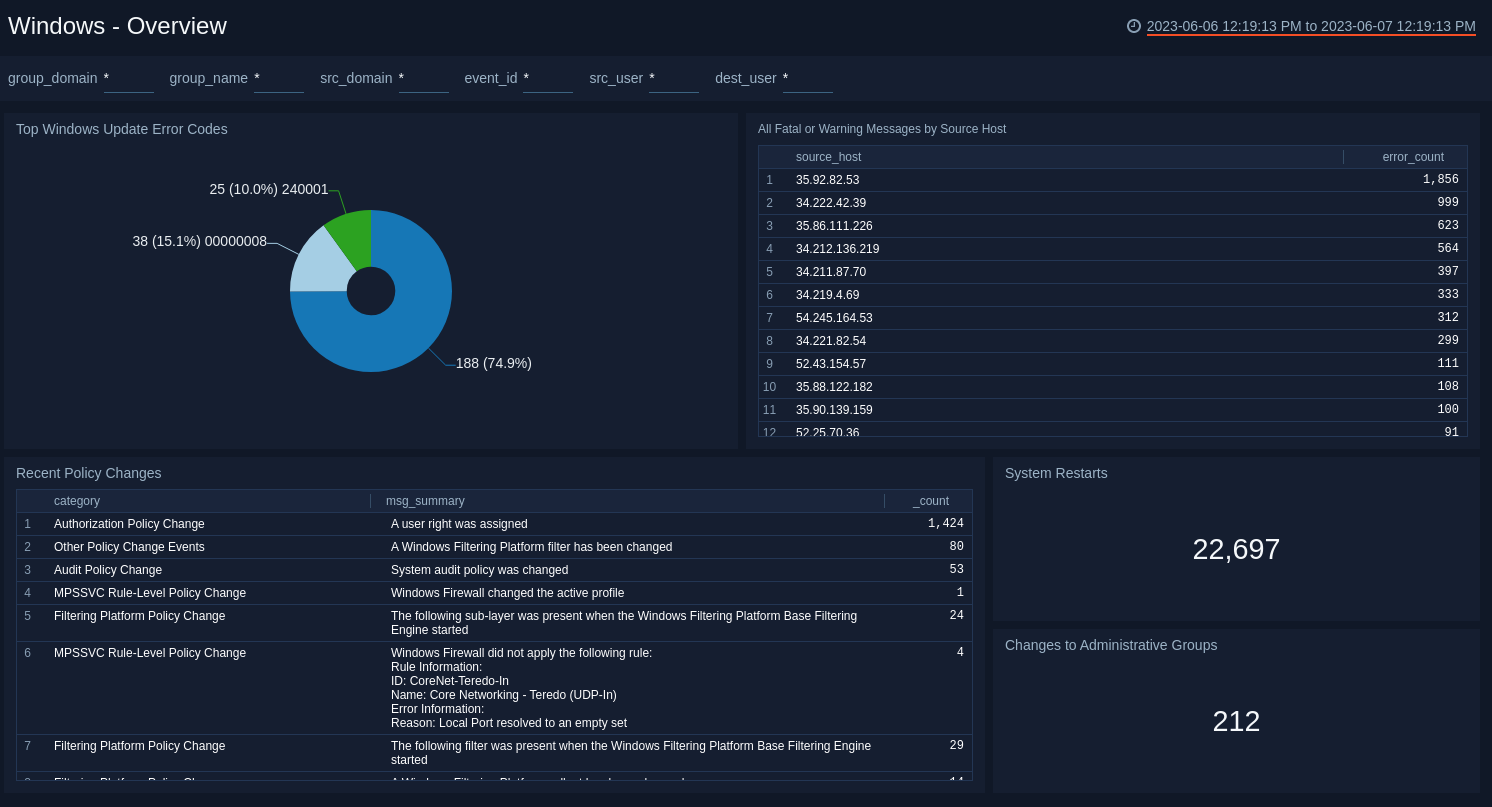The image size is (1492, 807).
Task: Select source host 34.222.42.39
Action: pos(831,203)
